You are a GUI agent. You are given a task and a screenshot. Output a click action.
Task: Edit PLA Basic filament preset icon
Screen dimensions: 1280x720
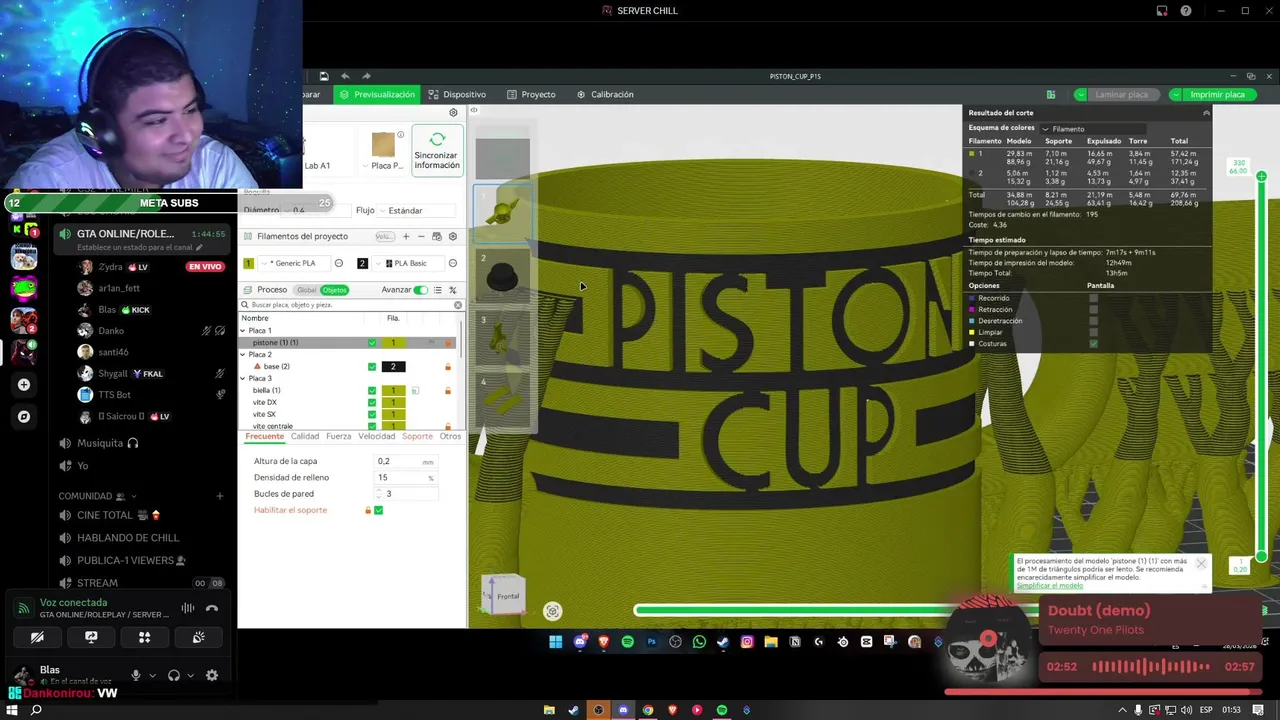click(453, 263)
